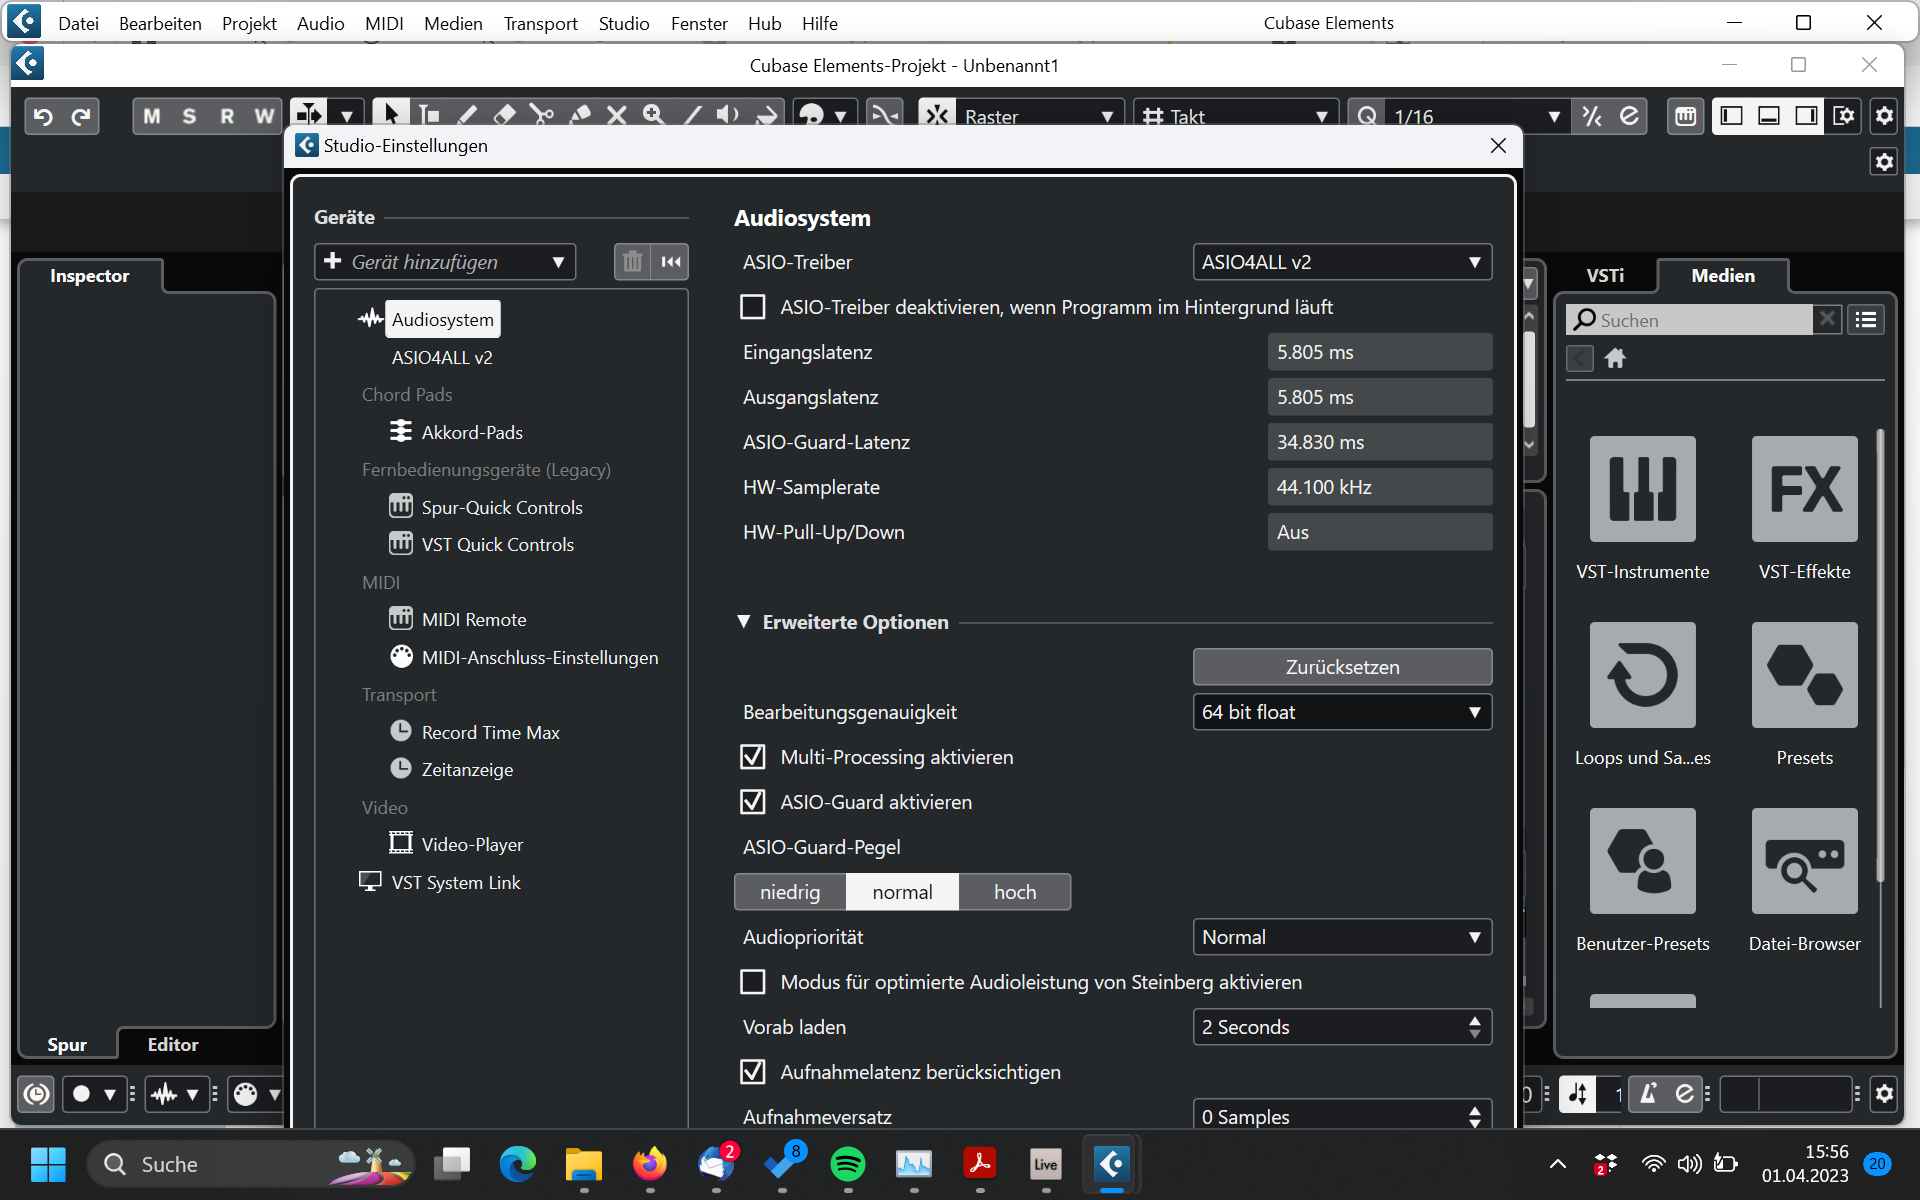Open Presets tile in Medien
1920x1200 pixels.
coord(1805,675)
